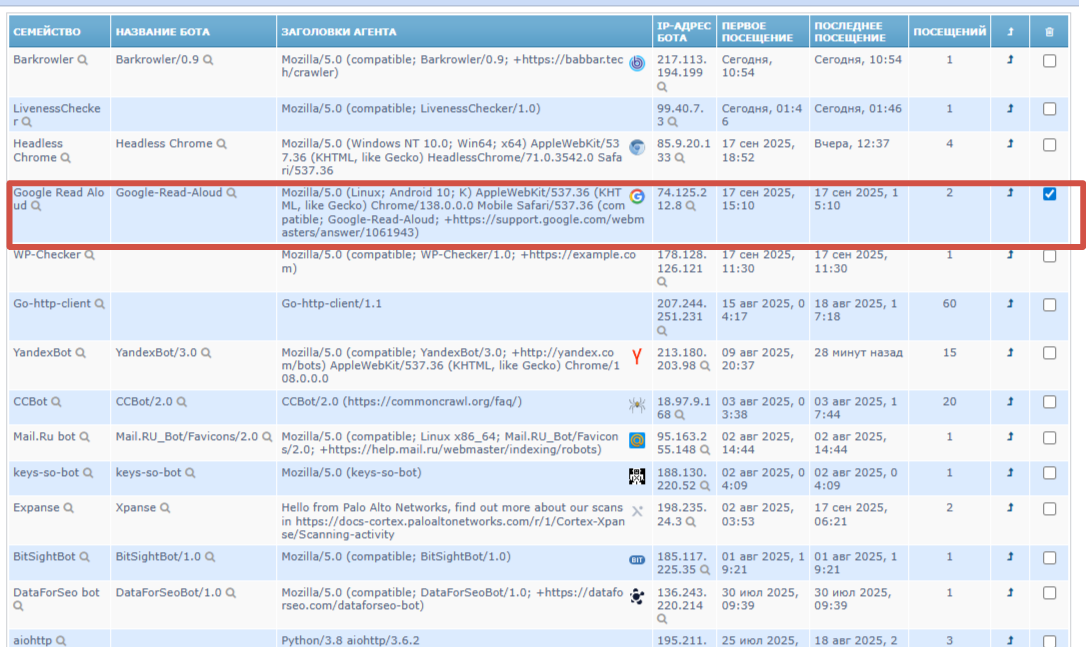Enable the checkbox in the YandexBot row

[1049, 353]
